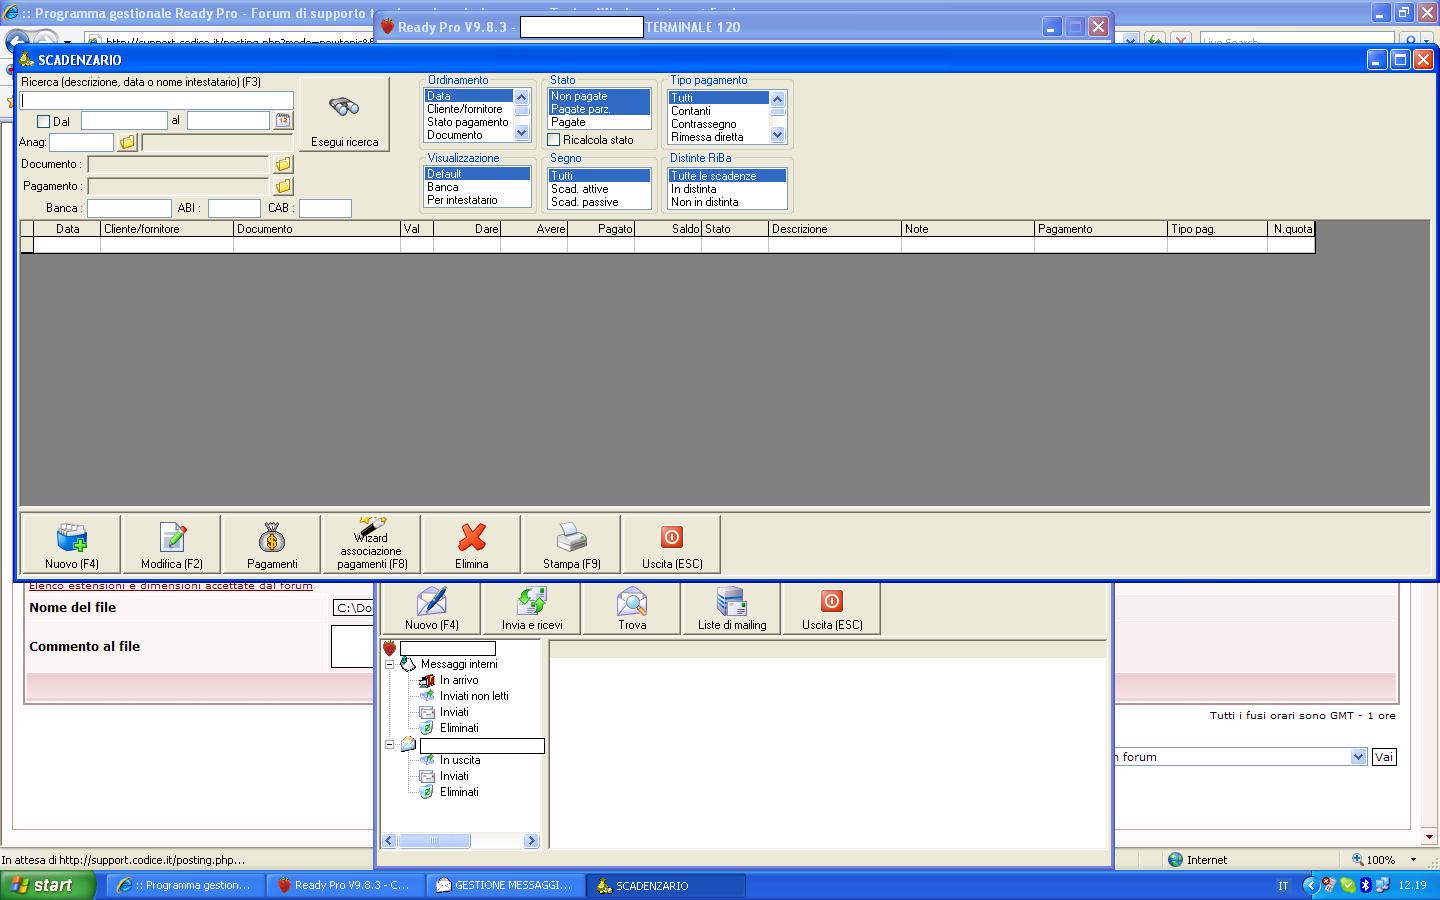Open the Anag folder lookup icon
Screen dimensions: 1440x900
click(127, 142)
